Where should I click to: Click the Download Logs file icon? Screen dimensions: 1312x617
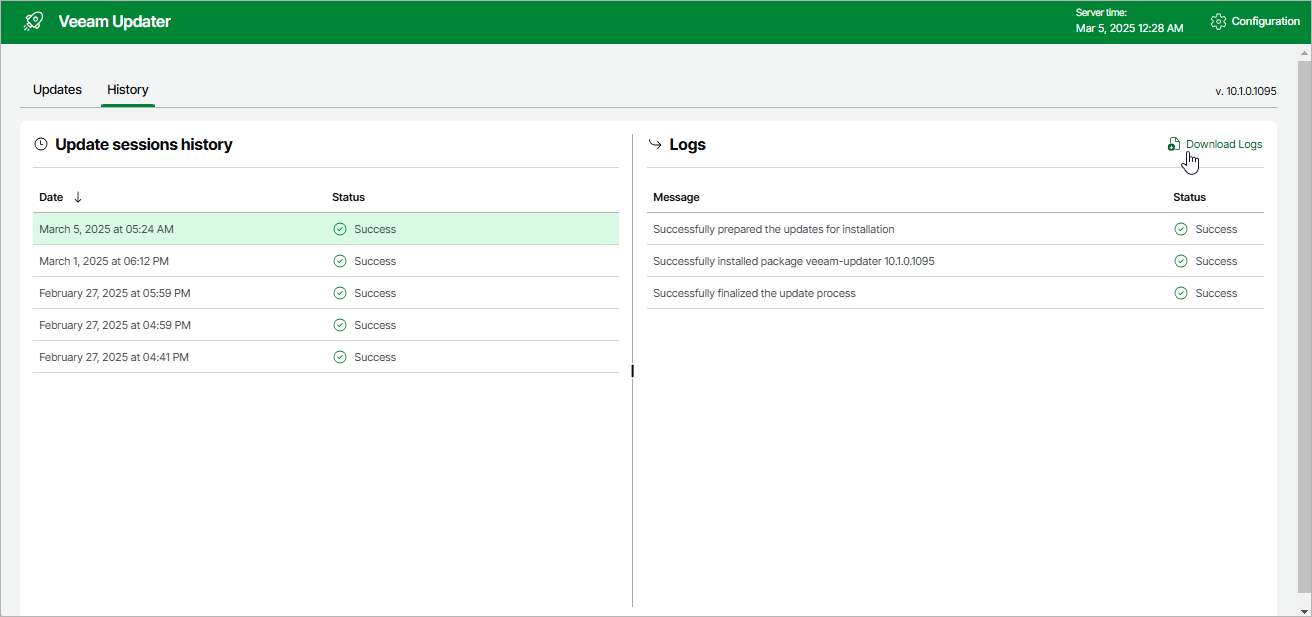[x=1174, y=145]
